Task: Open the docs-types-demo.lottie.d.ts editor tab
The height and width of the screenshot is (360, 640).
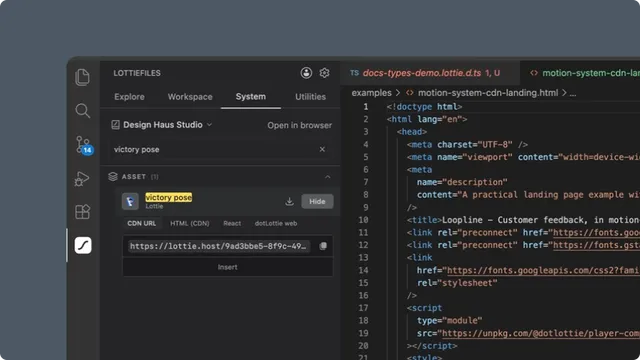Action: [x=430, y=73]
